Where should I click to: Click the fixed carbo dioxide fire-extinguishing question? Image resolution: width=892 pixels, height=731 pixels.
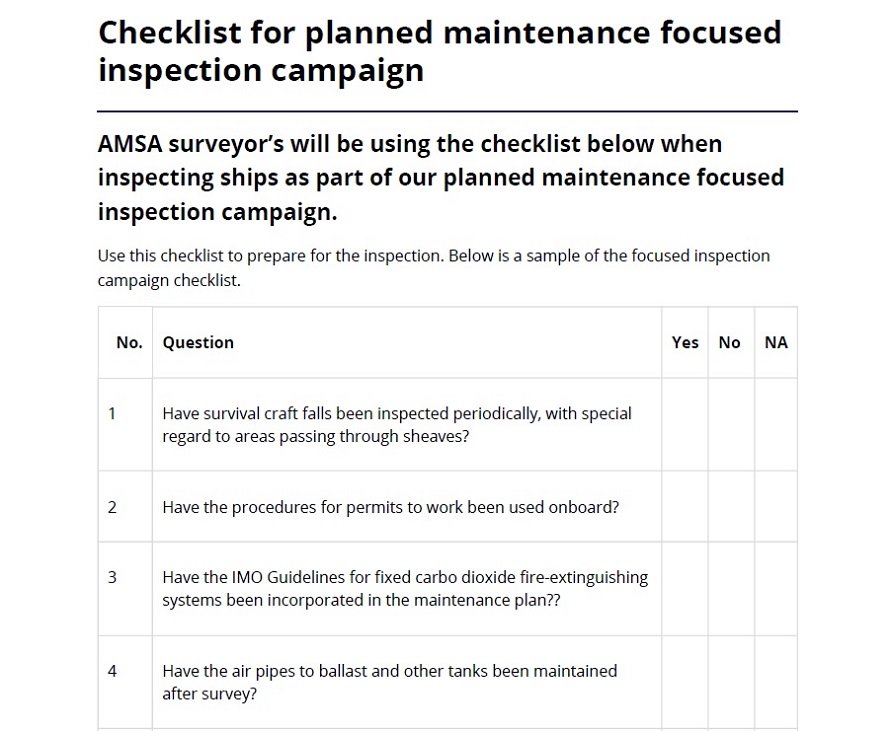point(405,589)
